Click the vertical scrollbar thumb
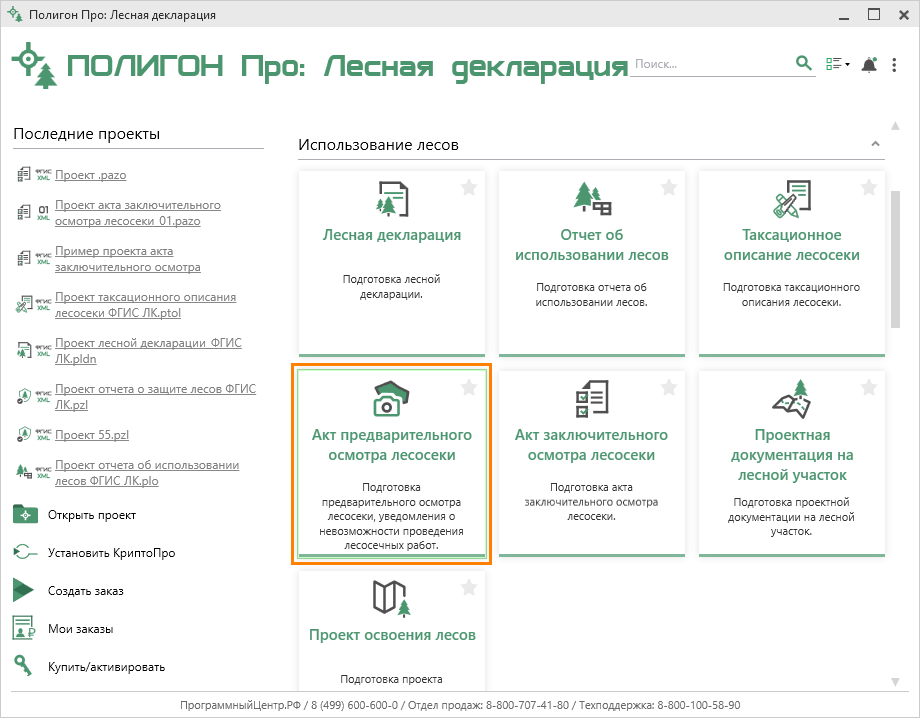 click(895, 259)
